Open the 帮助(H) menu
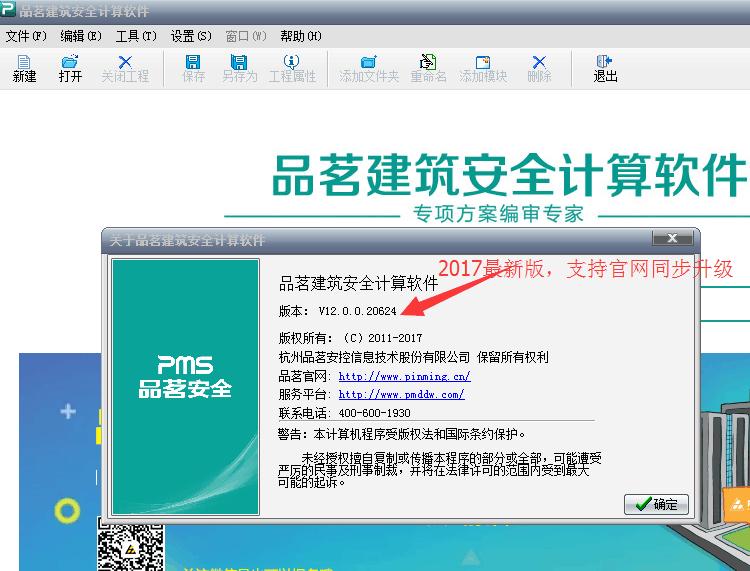The image size is (750, 571). pos(300,36)
